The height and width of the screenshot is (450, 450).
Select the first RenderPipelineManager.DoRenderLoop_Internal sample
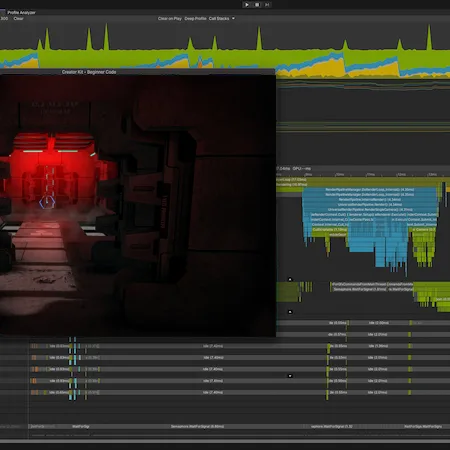(x=370, y=190)
